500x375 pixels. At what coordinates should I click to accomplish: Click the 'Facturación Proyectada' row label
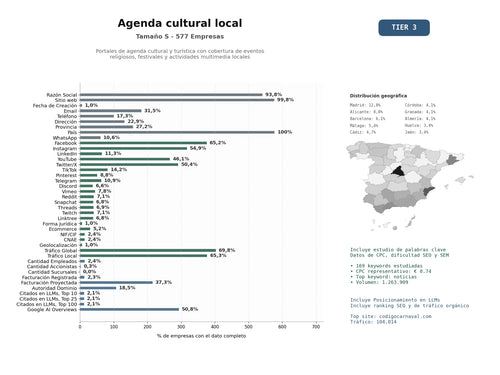pyautogui.click(x=49, y=283)
